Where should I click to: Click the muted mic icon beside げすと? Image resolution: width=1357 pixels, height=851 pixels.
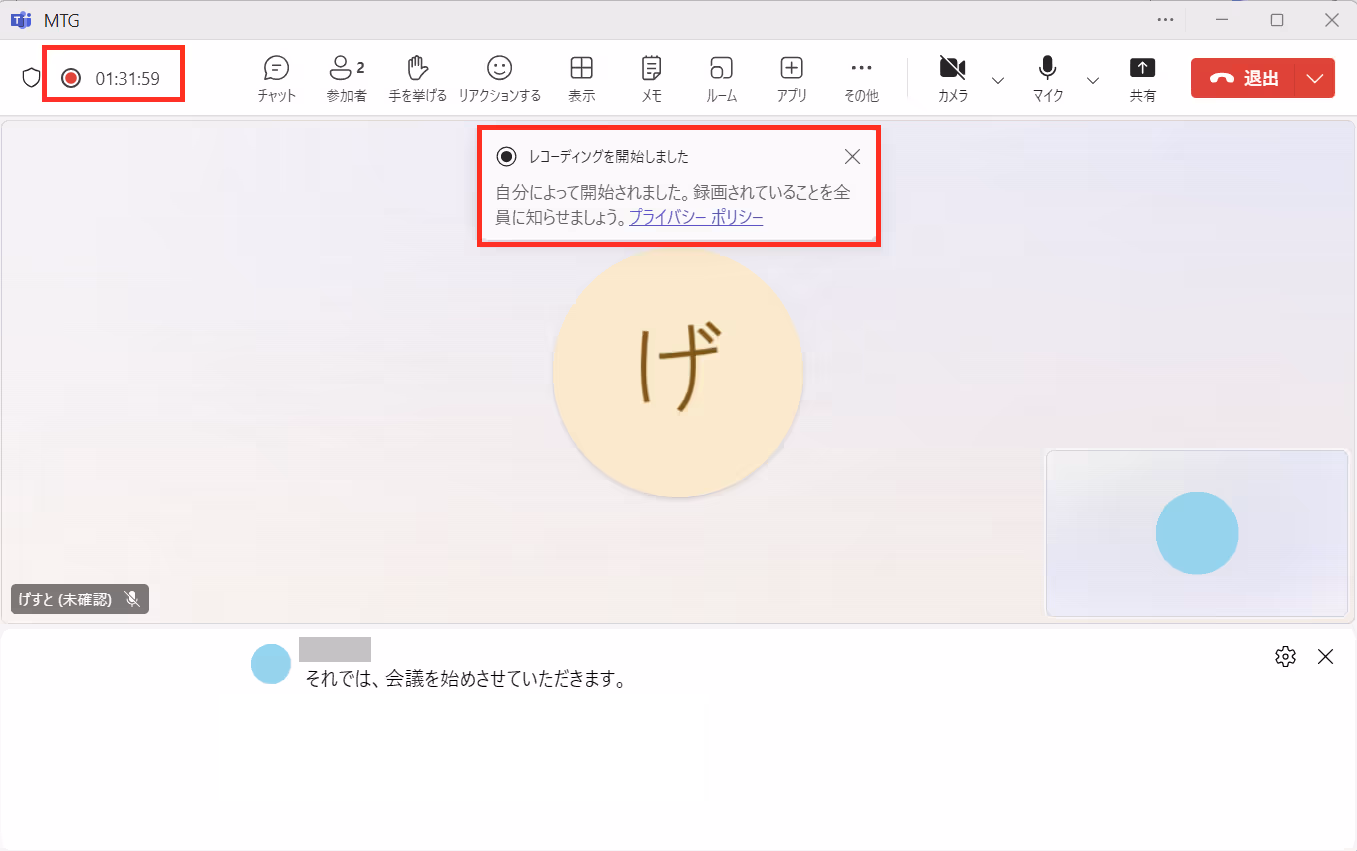(x=132, y=599)
